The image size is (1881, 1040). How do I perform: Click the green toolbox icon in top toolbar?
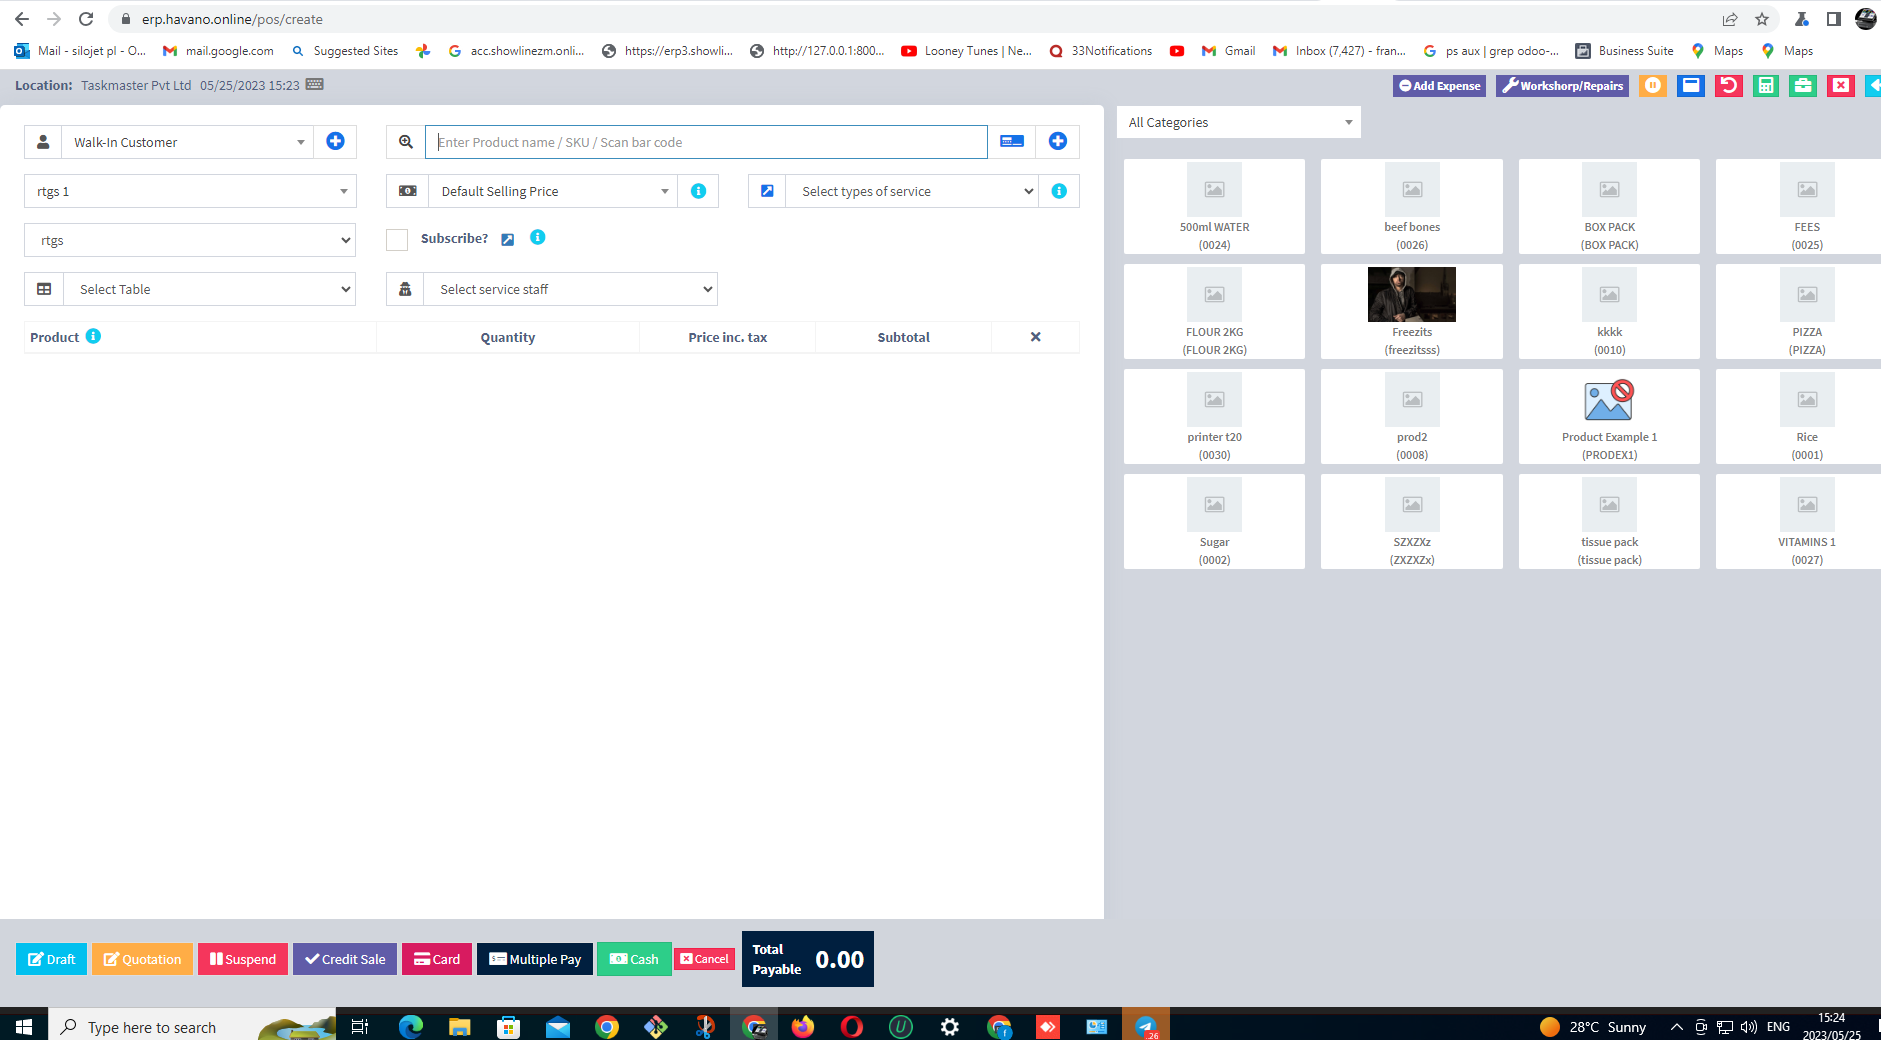tap(1802, 86)
